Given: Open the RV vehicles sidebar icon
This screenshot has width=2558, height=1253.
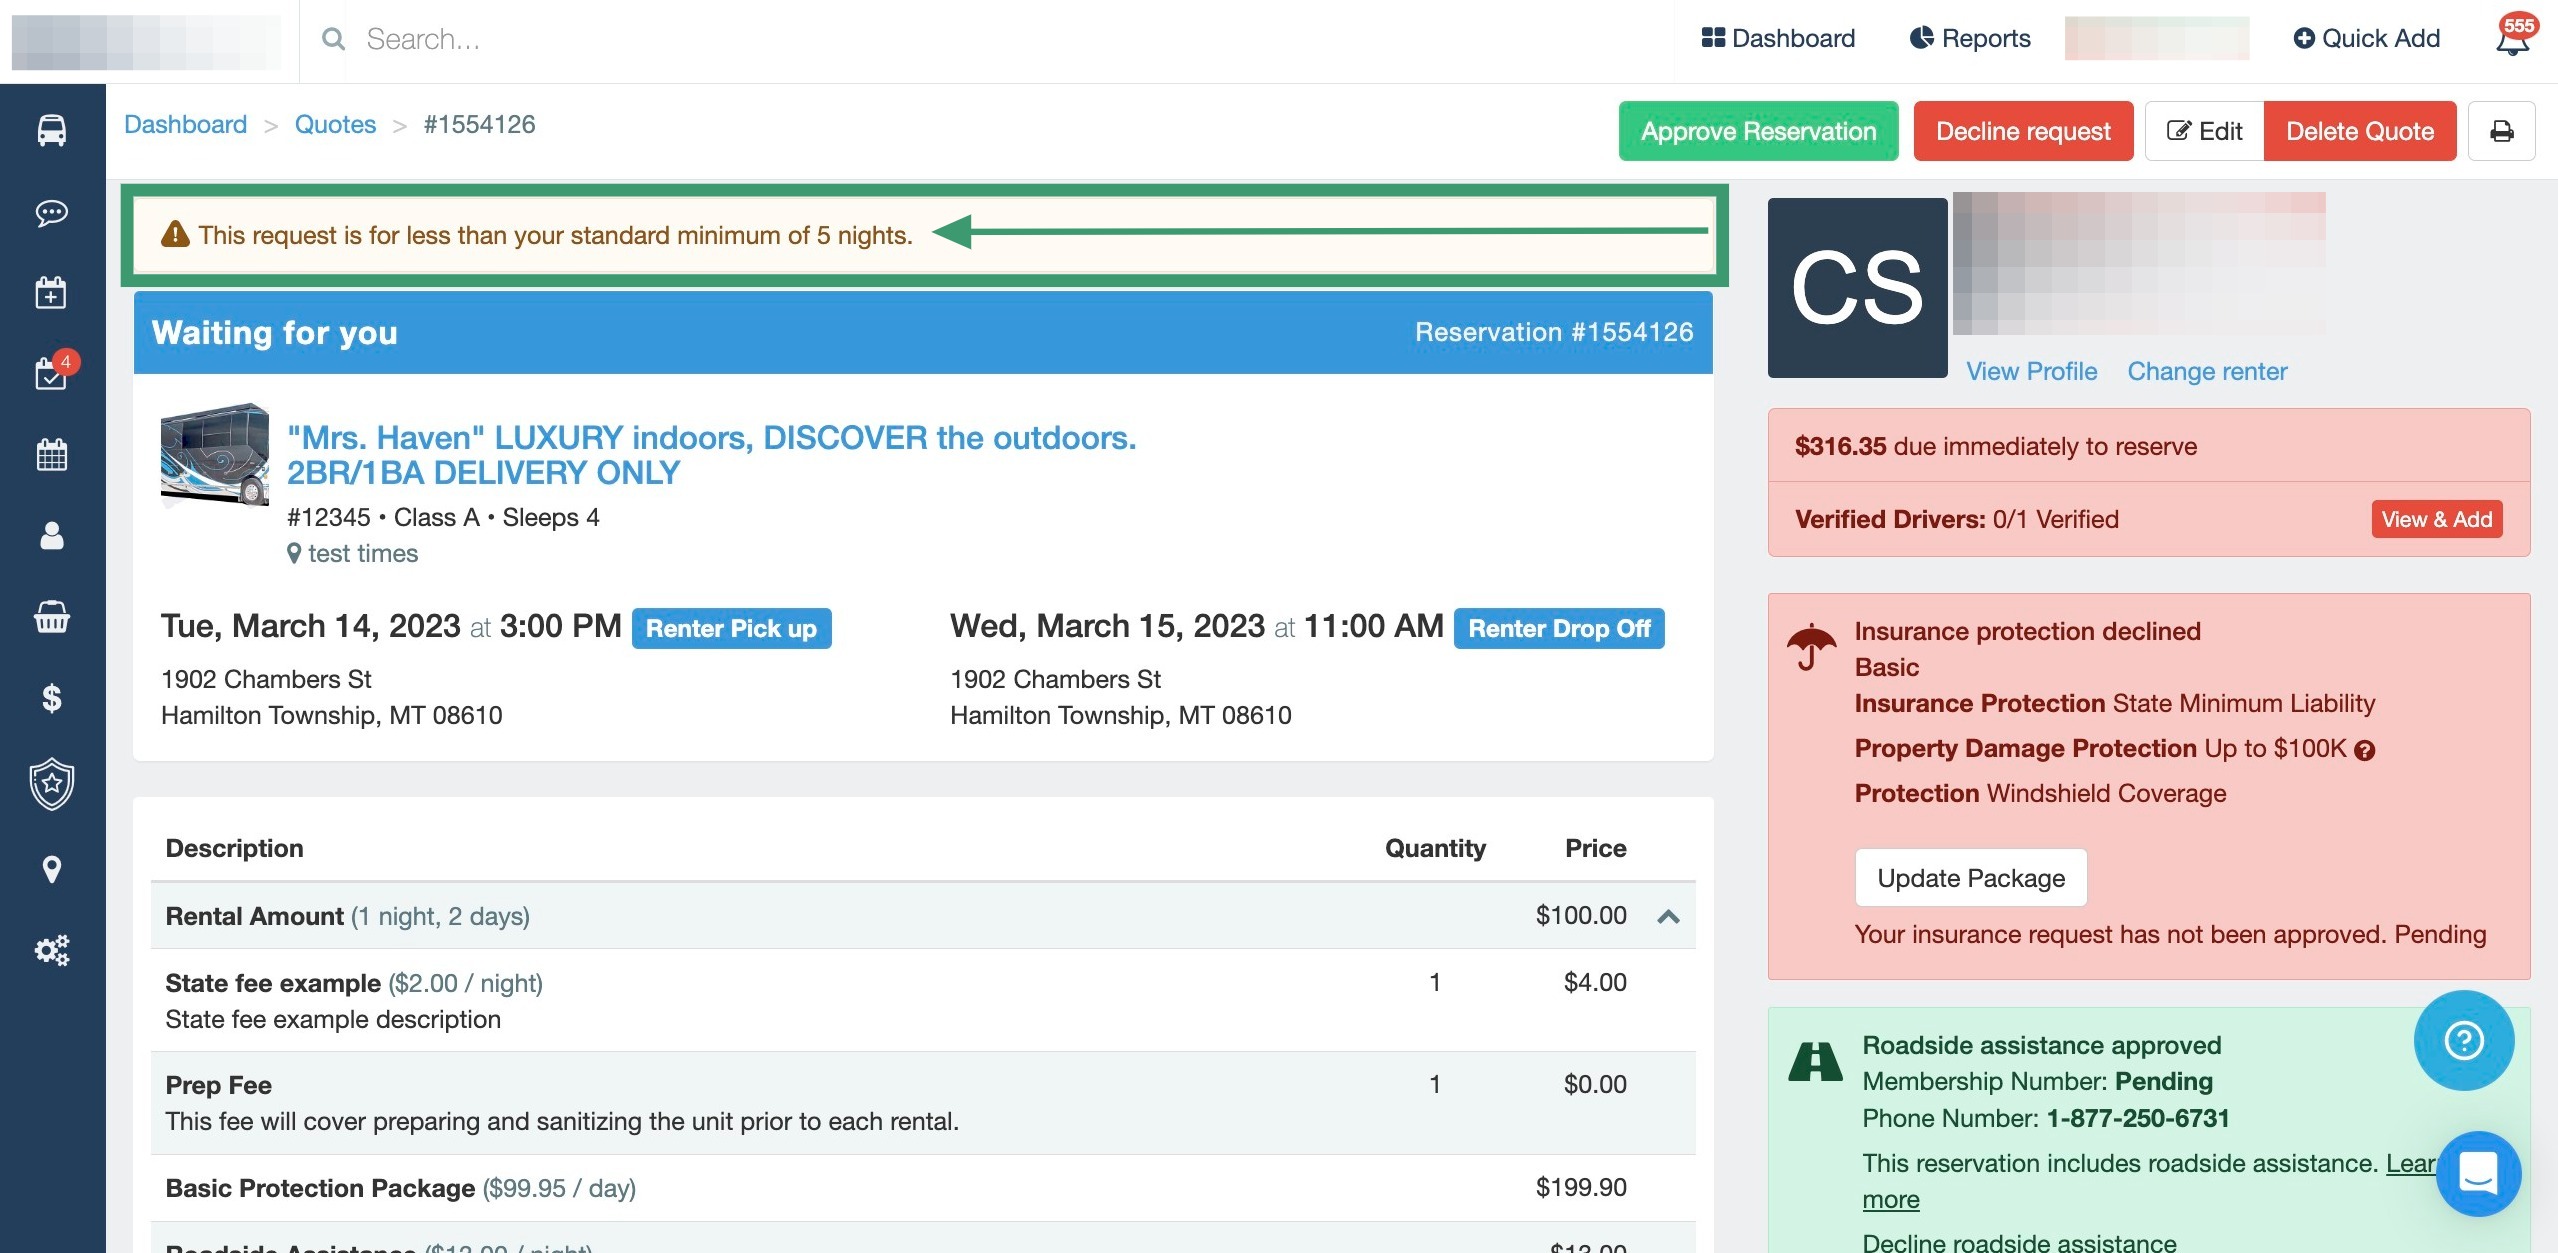Looking at the screenshot, I should point(52,130).
